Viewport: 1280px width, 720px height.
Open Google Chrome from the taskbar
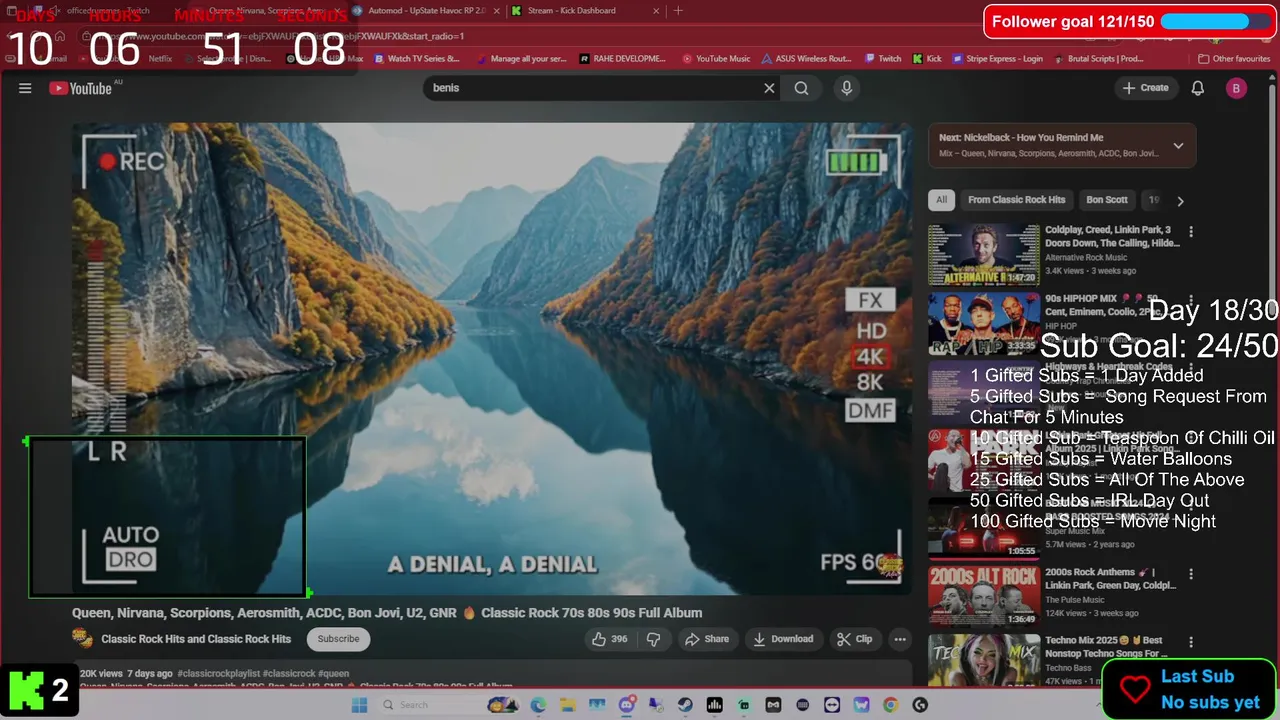[891, 705]
